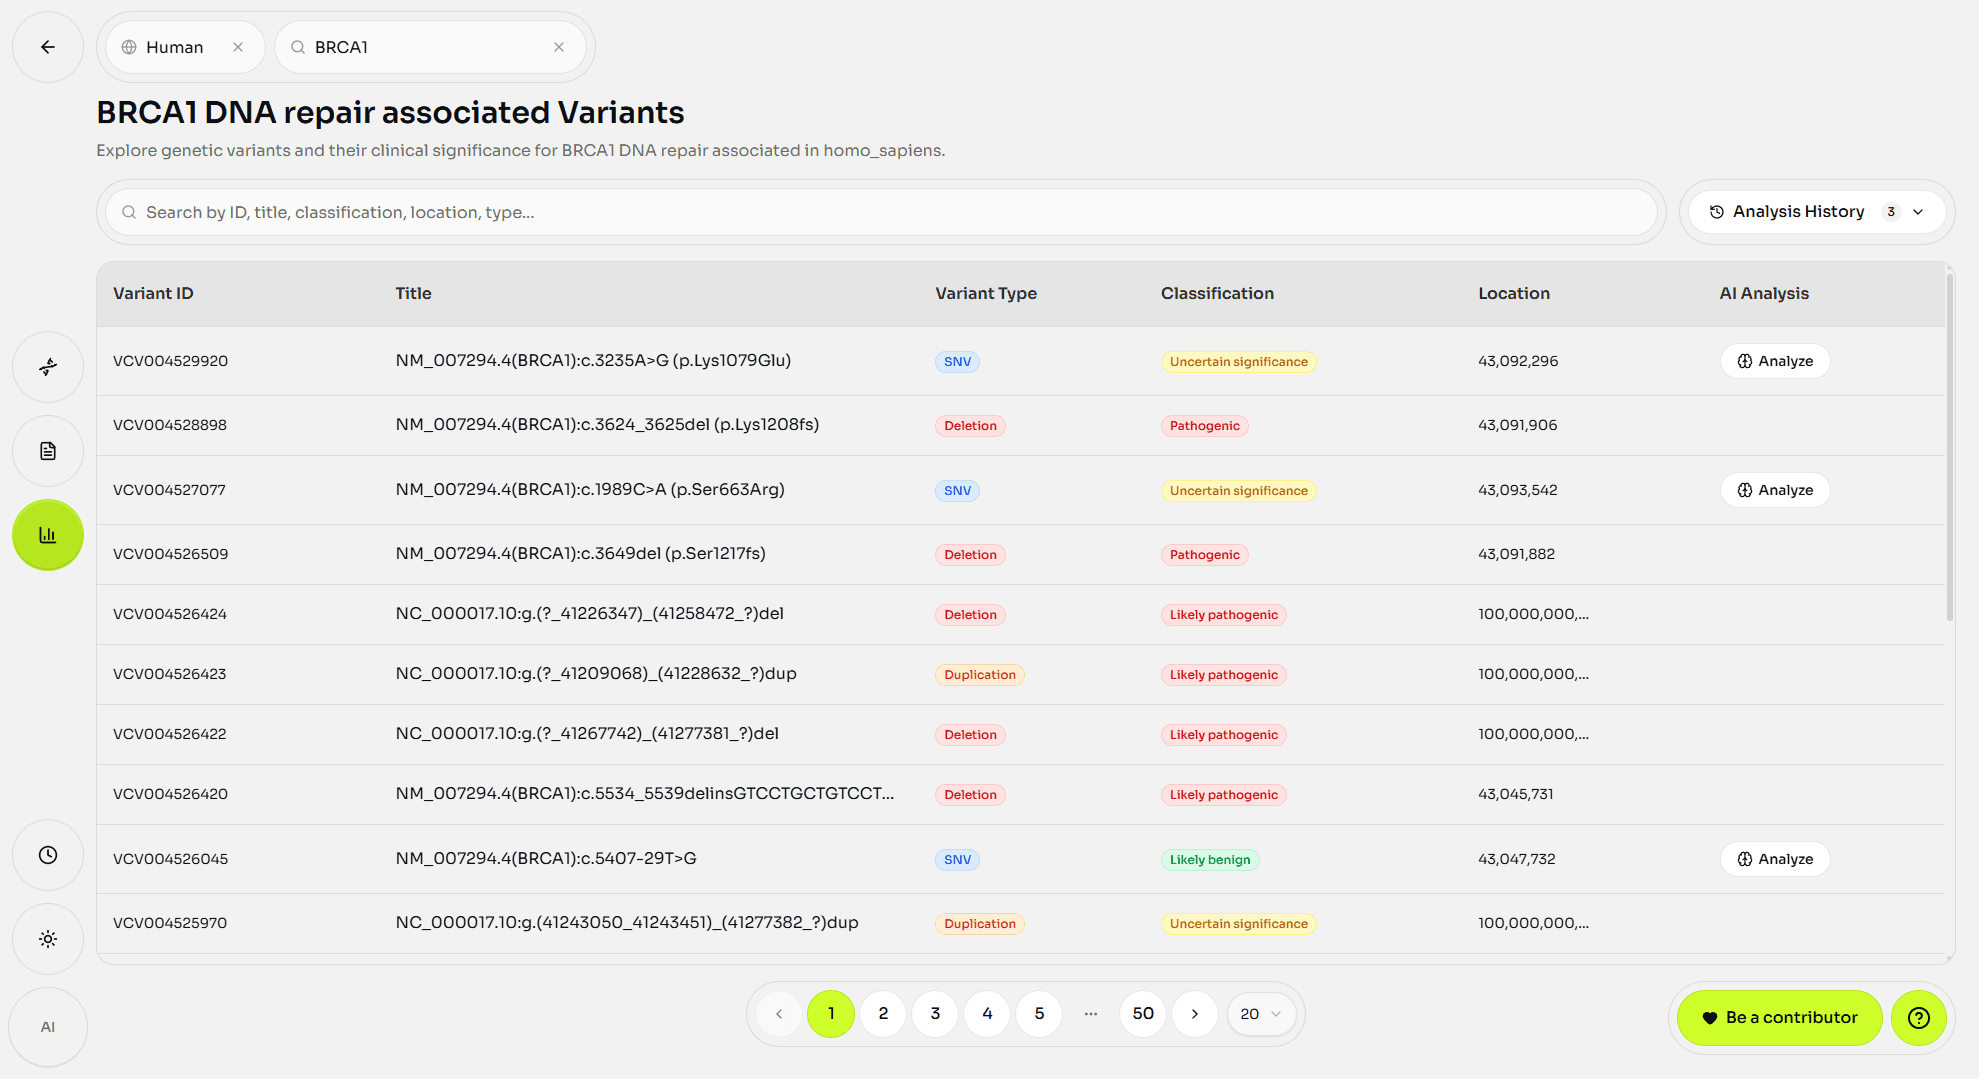Open the AI sidebar button

pyautogui.click(x=48, y=1027)
